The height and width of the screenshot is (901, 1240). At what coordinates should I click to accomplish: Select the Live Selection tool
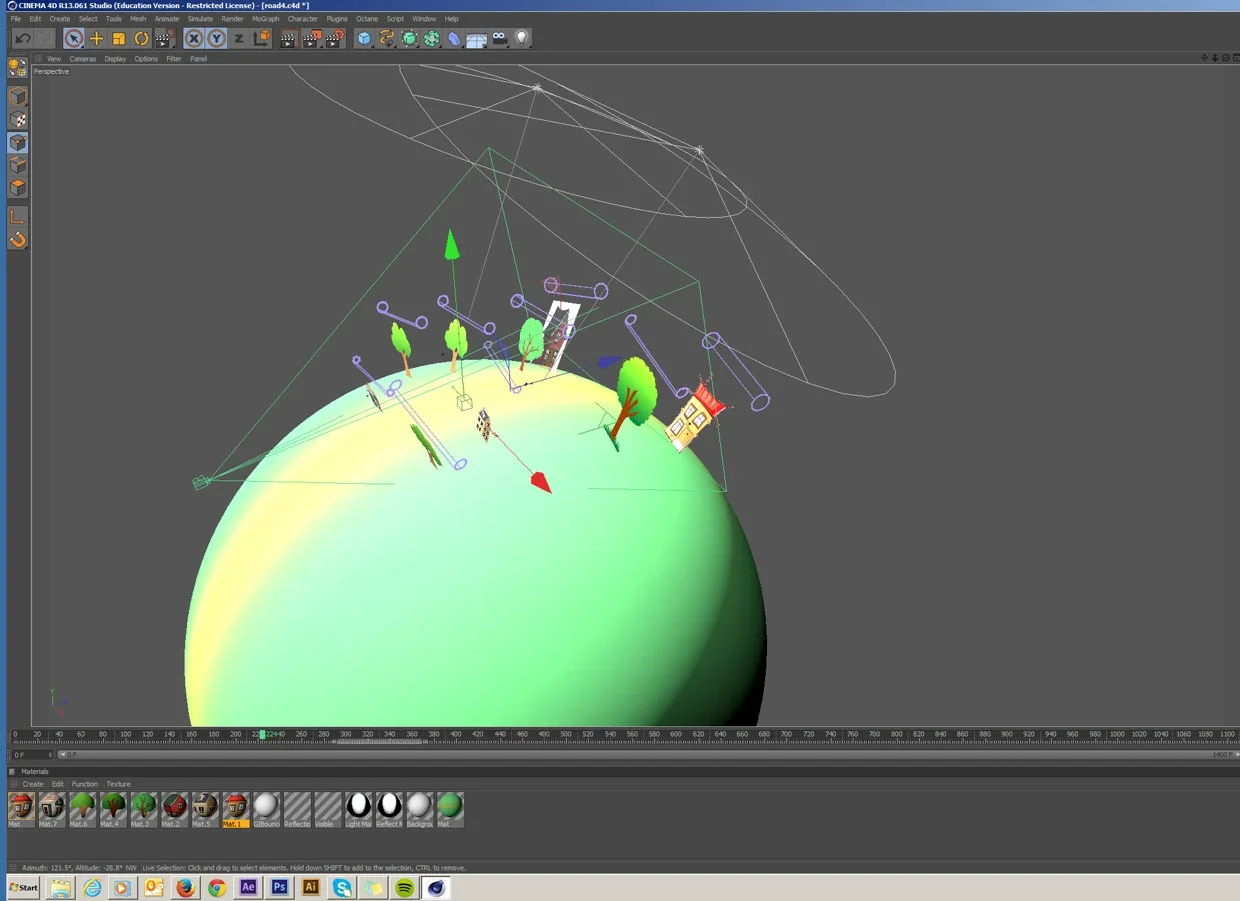coord(74,38)
